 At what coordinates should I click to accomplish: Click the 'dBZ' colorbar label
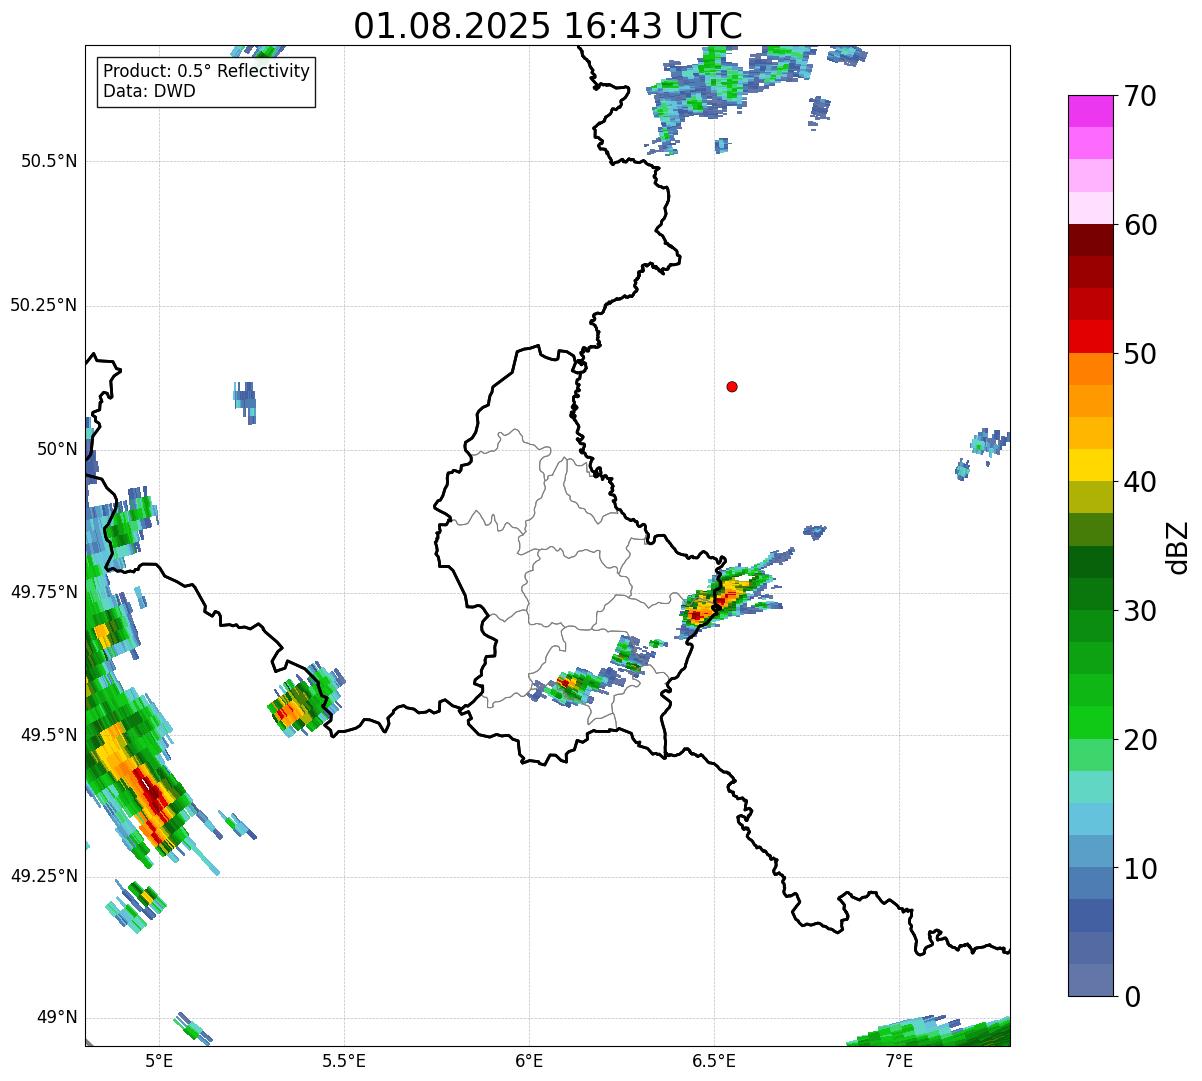click(x=1178, y=547)
